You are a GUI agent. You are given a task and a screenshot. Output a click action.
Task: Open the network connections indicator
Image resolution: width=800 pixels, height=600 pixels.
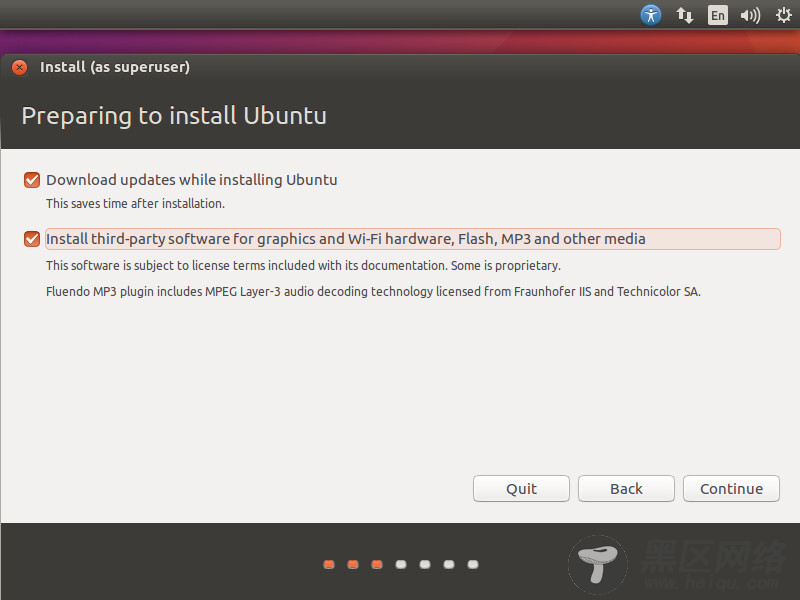point(685,15)
